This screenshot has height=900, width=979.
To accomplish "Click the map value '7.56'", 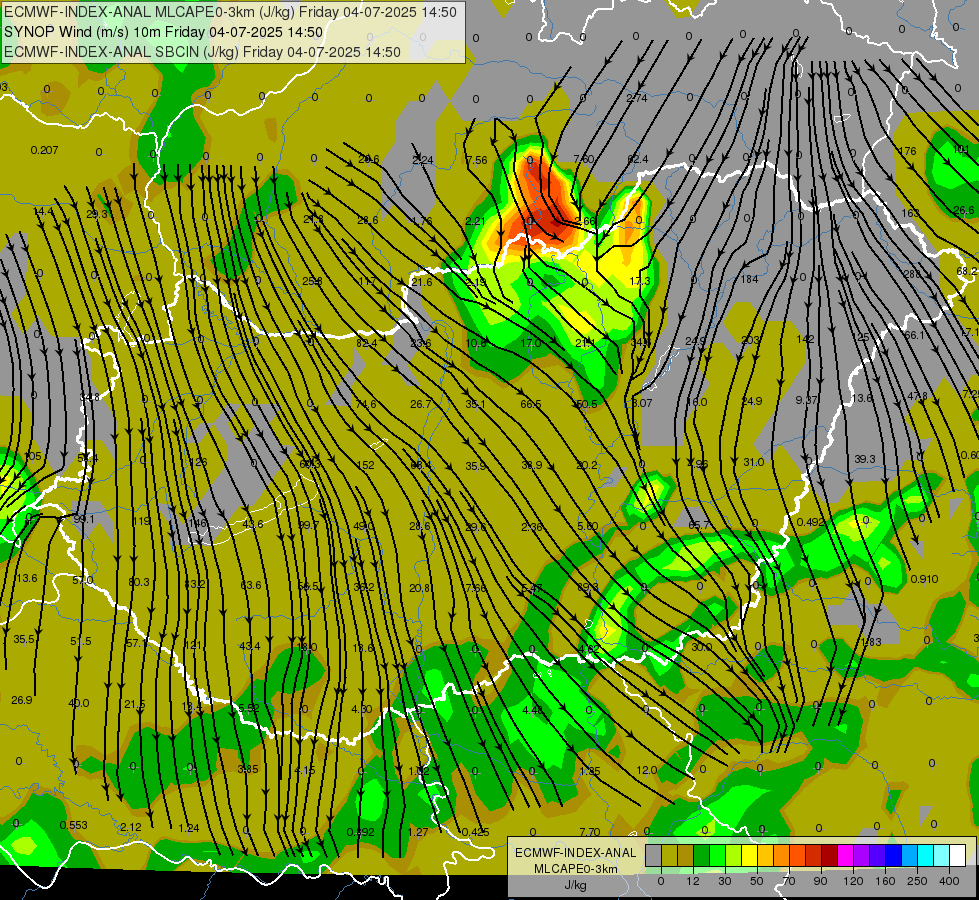I will pos(476,161).
